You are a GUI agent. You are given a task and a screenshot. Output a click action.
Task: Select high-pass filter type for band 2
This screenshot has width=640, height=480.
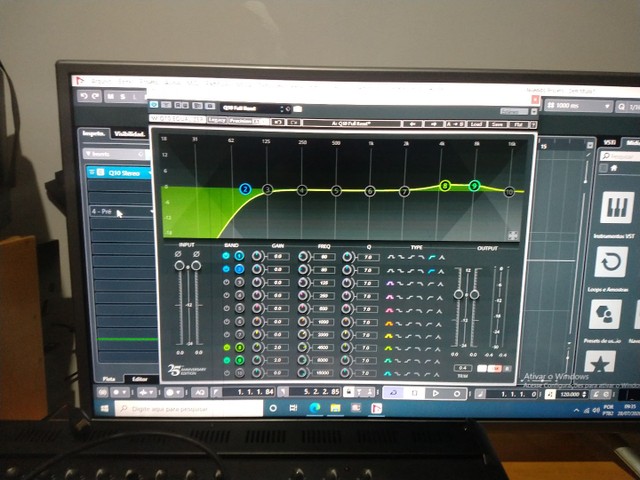click(432, 270)
